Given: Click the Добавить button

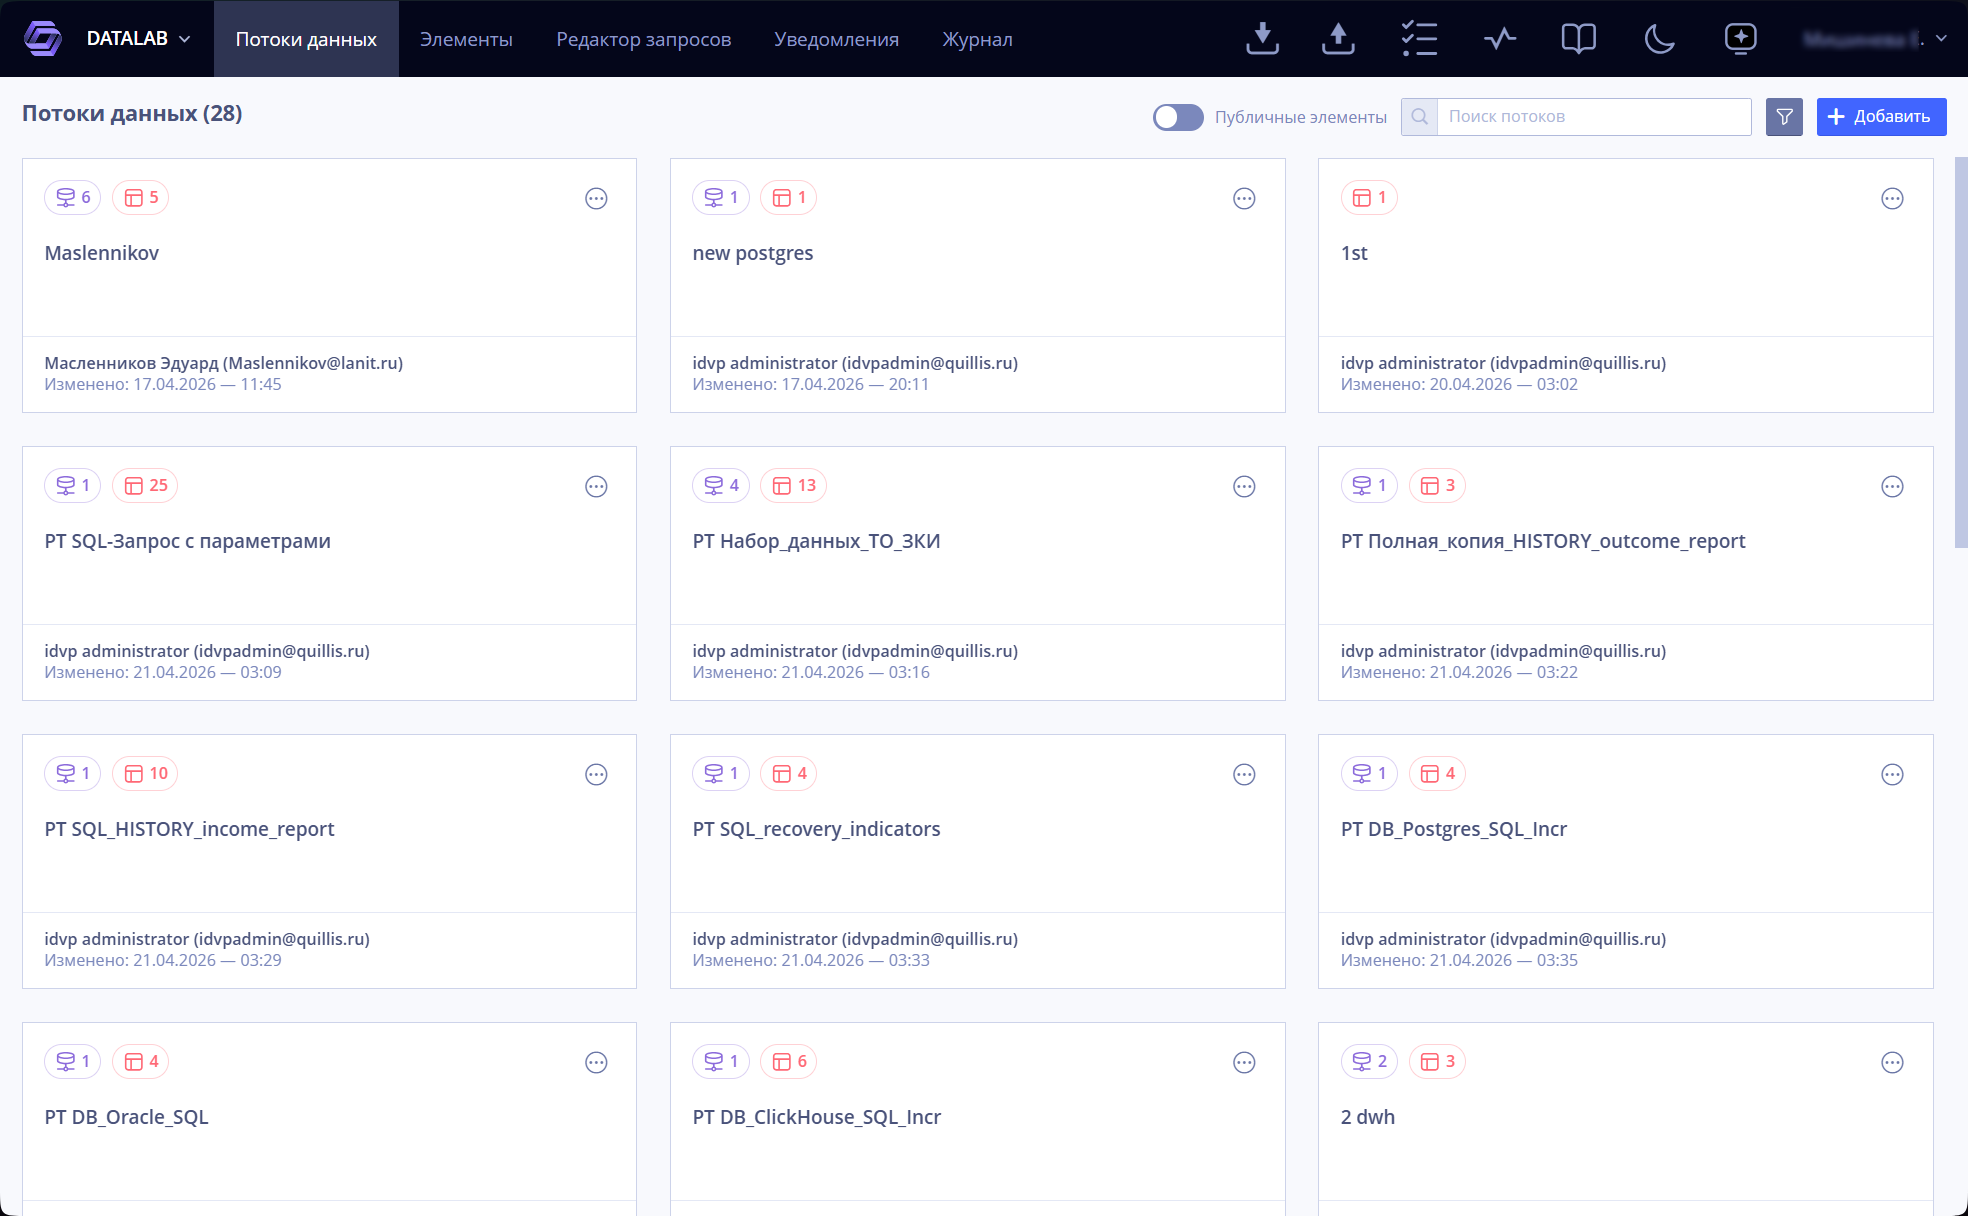Looking at the screenshot, I should 1881,117.
